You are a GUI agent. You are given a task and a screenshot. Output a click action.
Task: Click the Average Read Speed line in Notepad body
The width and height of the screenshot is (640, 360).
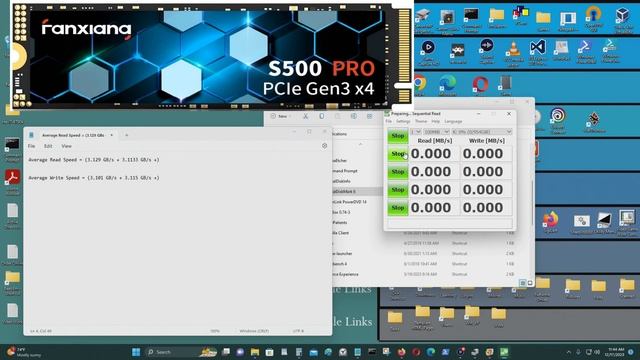94,160
